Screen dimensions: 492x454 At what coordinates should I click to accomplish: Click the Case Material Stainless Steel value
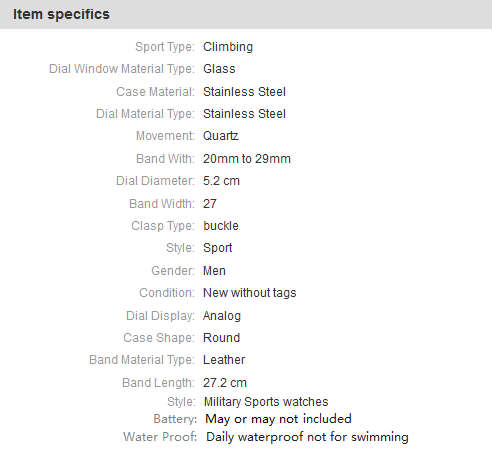(x=244, y=92)
